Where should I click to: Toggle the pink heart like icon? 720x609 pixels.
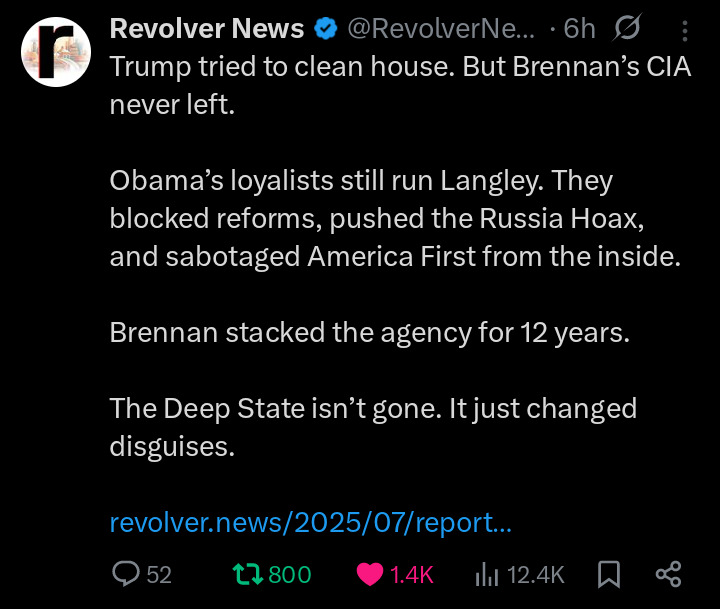pyautogui.click(x=370, y=574)
